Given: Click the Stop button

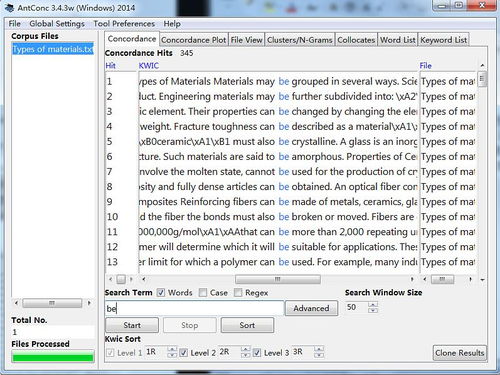Looking at the screenshot, I should tap(190, 325).
